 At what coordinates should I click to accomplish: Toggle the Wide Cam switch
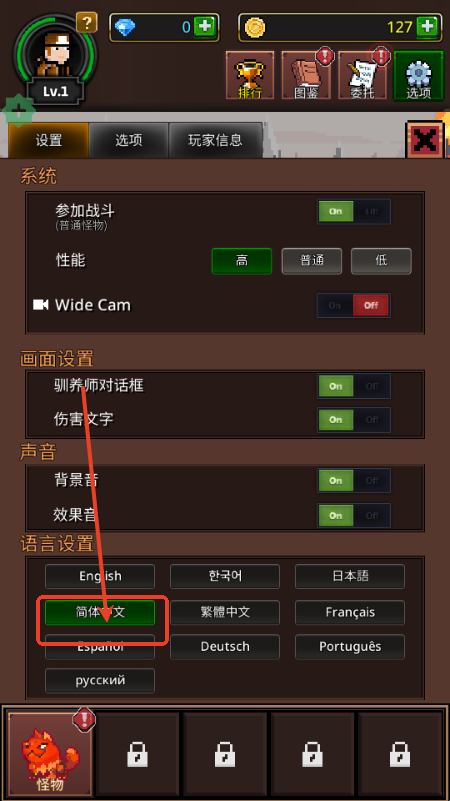click(354, 305)
